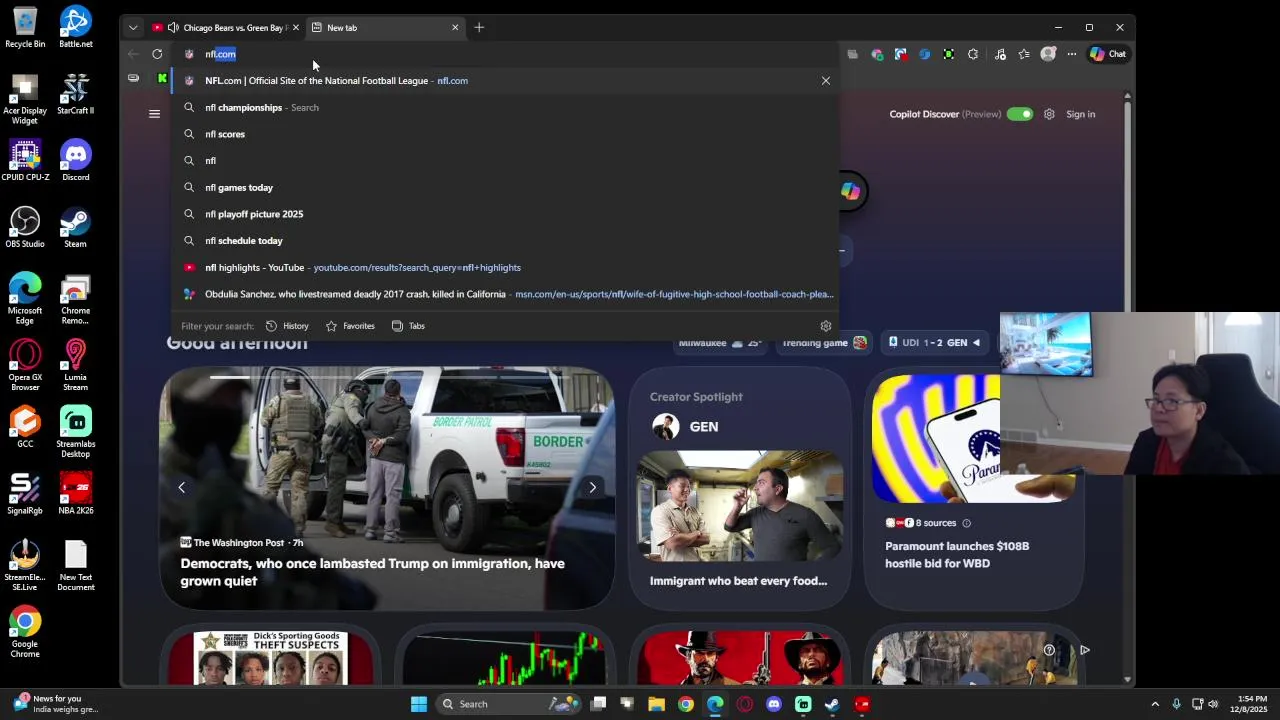The width and height of the screenshot is (1280, 720).
Task: Open the browser profile avatar
Action: tap(1048, 54)
